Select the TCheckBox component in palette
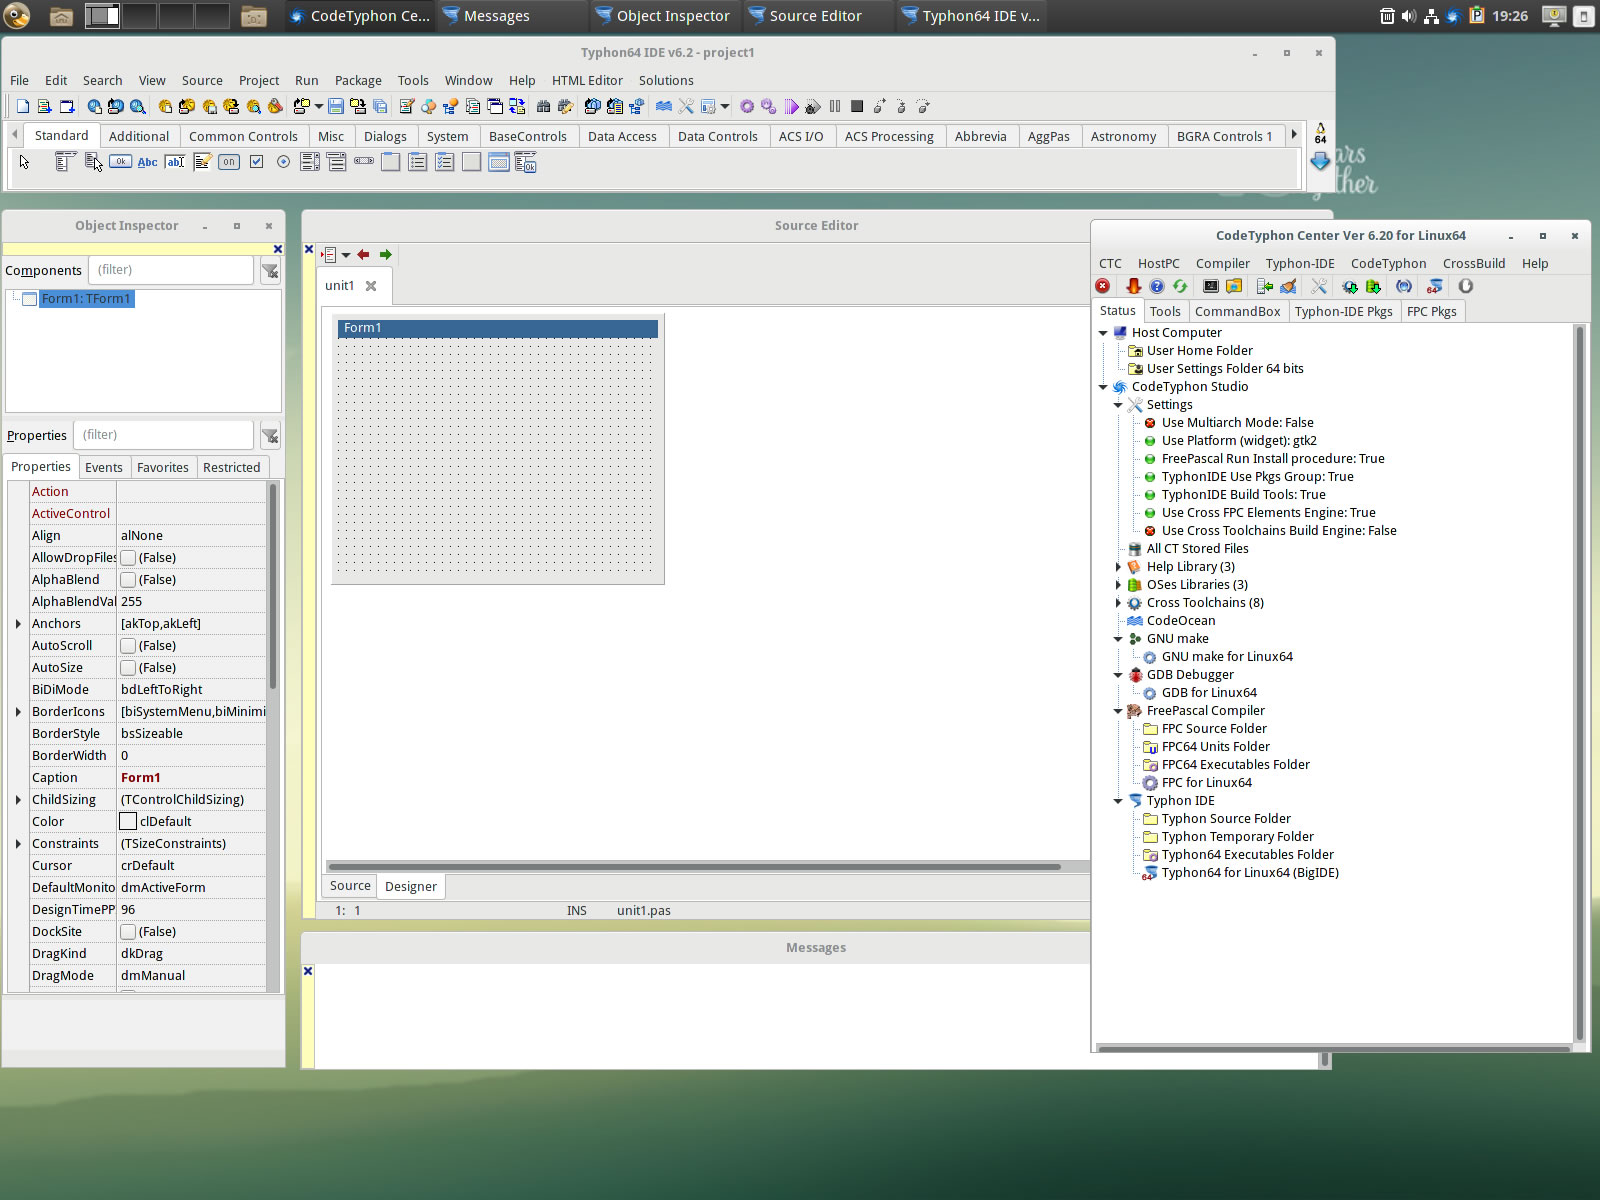1600x1200 pixels. (x=256, y=162)
